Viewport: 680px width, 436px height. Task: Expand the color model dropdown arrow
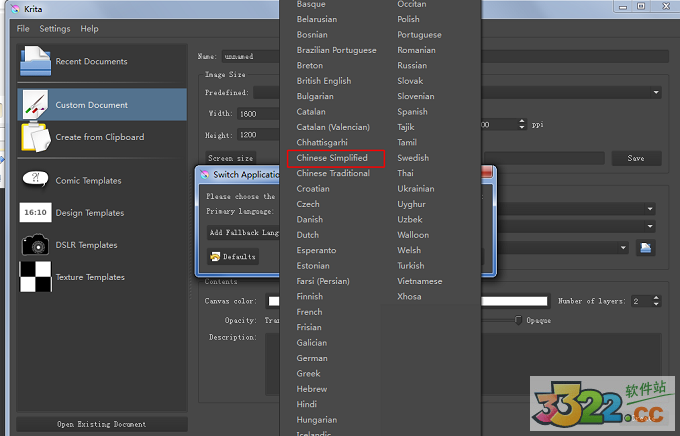pos(650,209)
